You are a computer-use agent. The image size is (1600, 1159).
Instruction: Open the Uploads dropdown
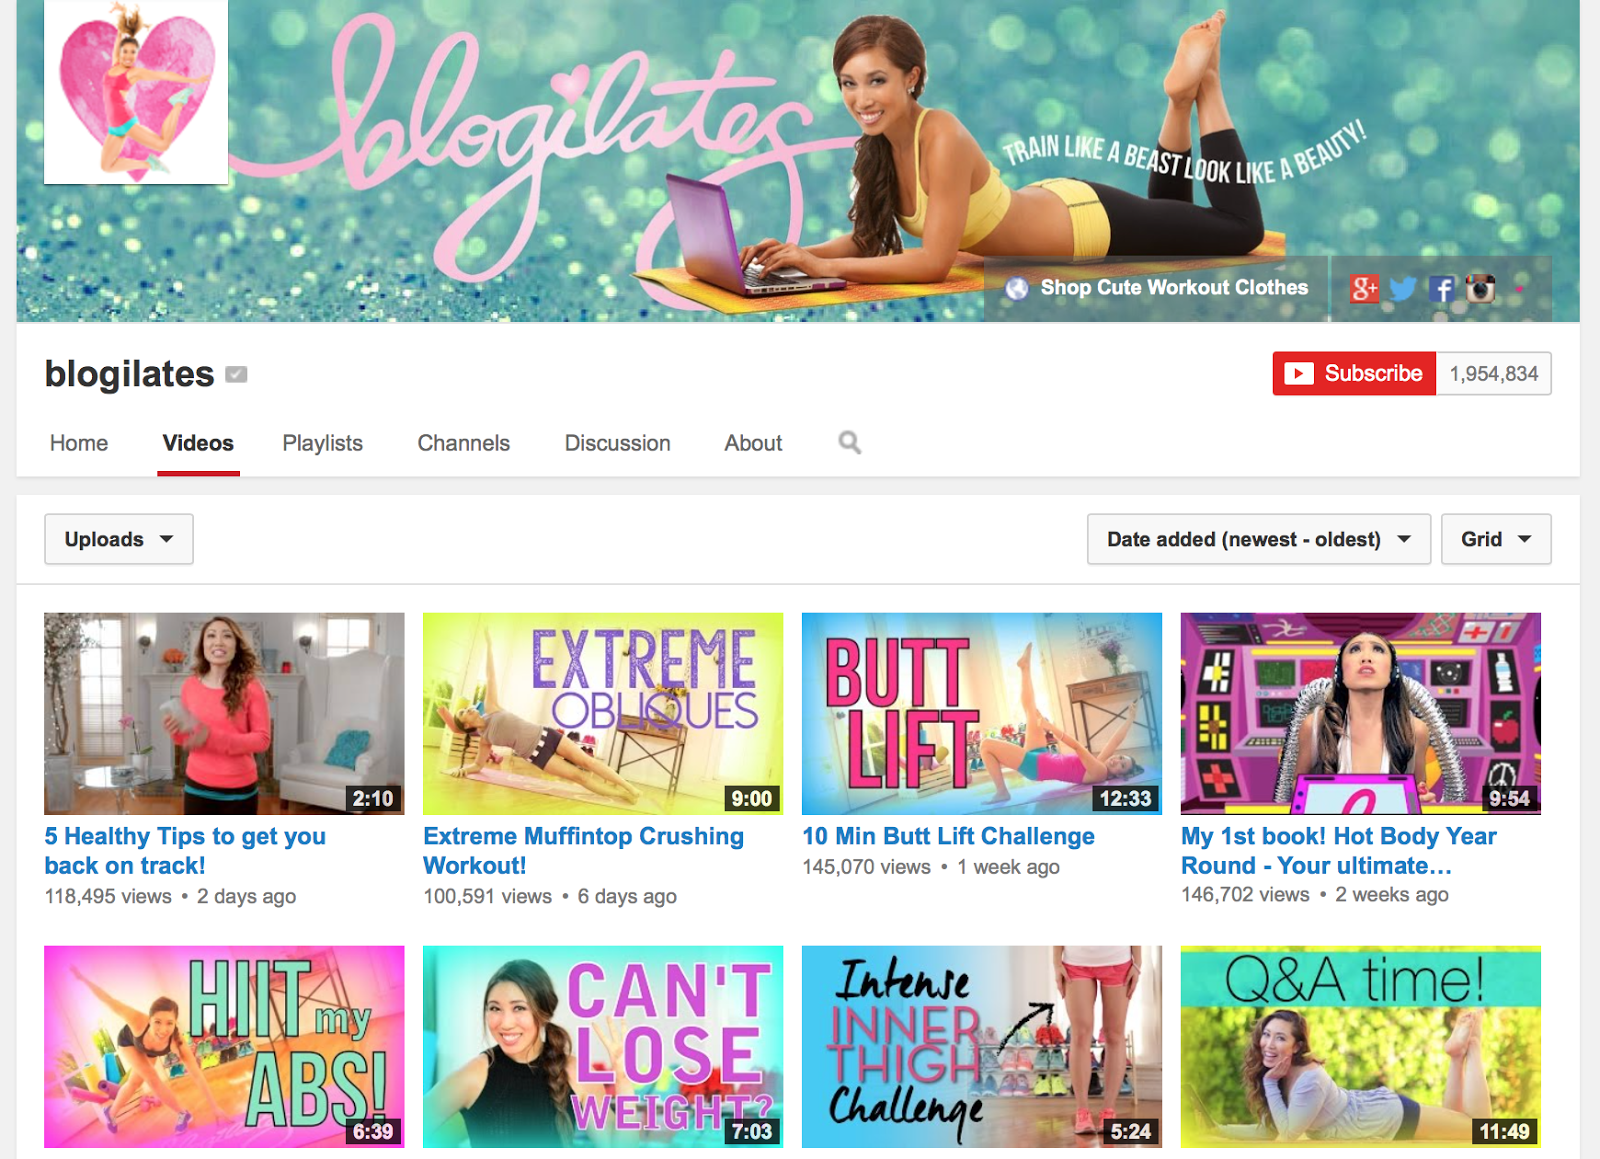[x=119, y=539]
